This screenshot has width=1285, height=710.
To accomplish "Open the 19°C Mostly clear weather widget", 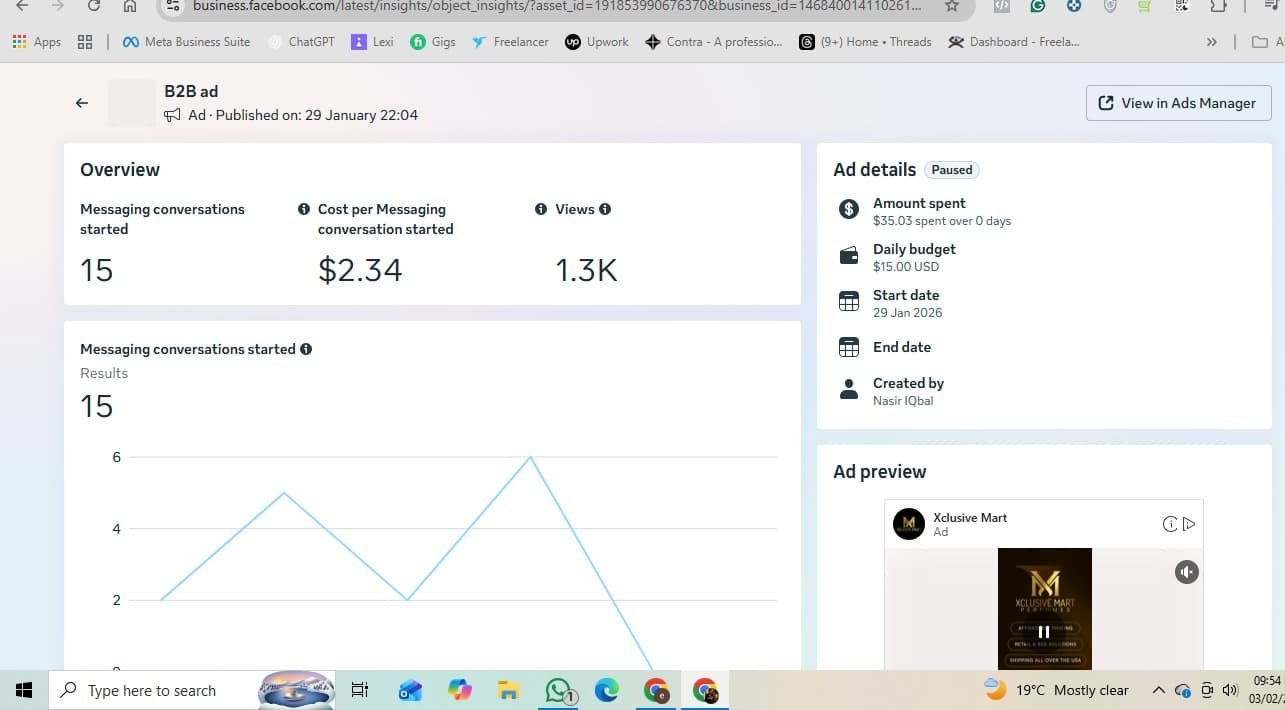I will 1057,690.
